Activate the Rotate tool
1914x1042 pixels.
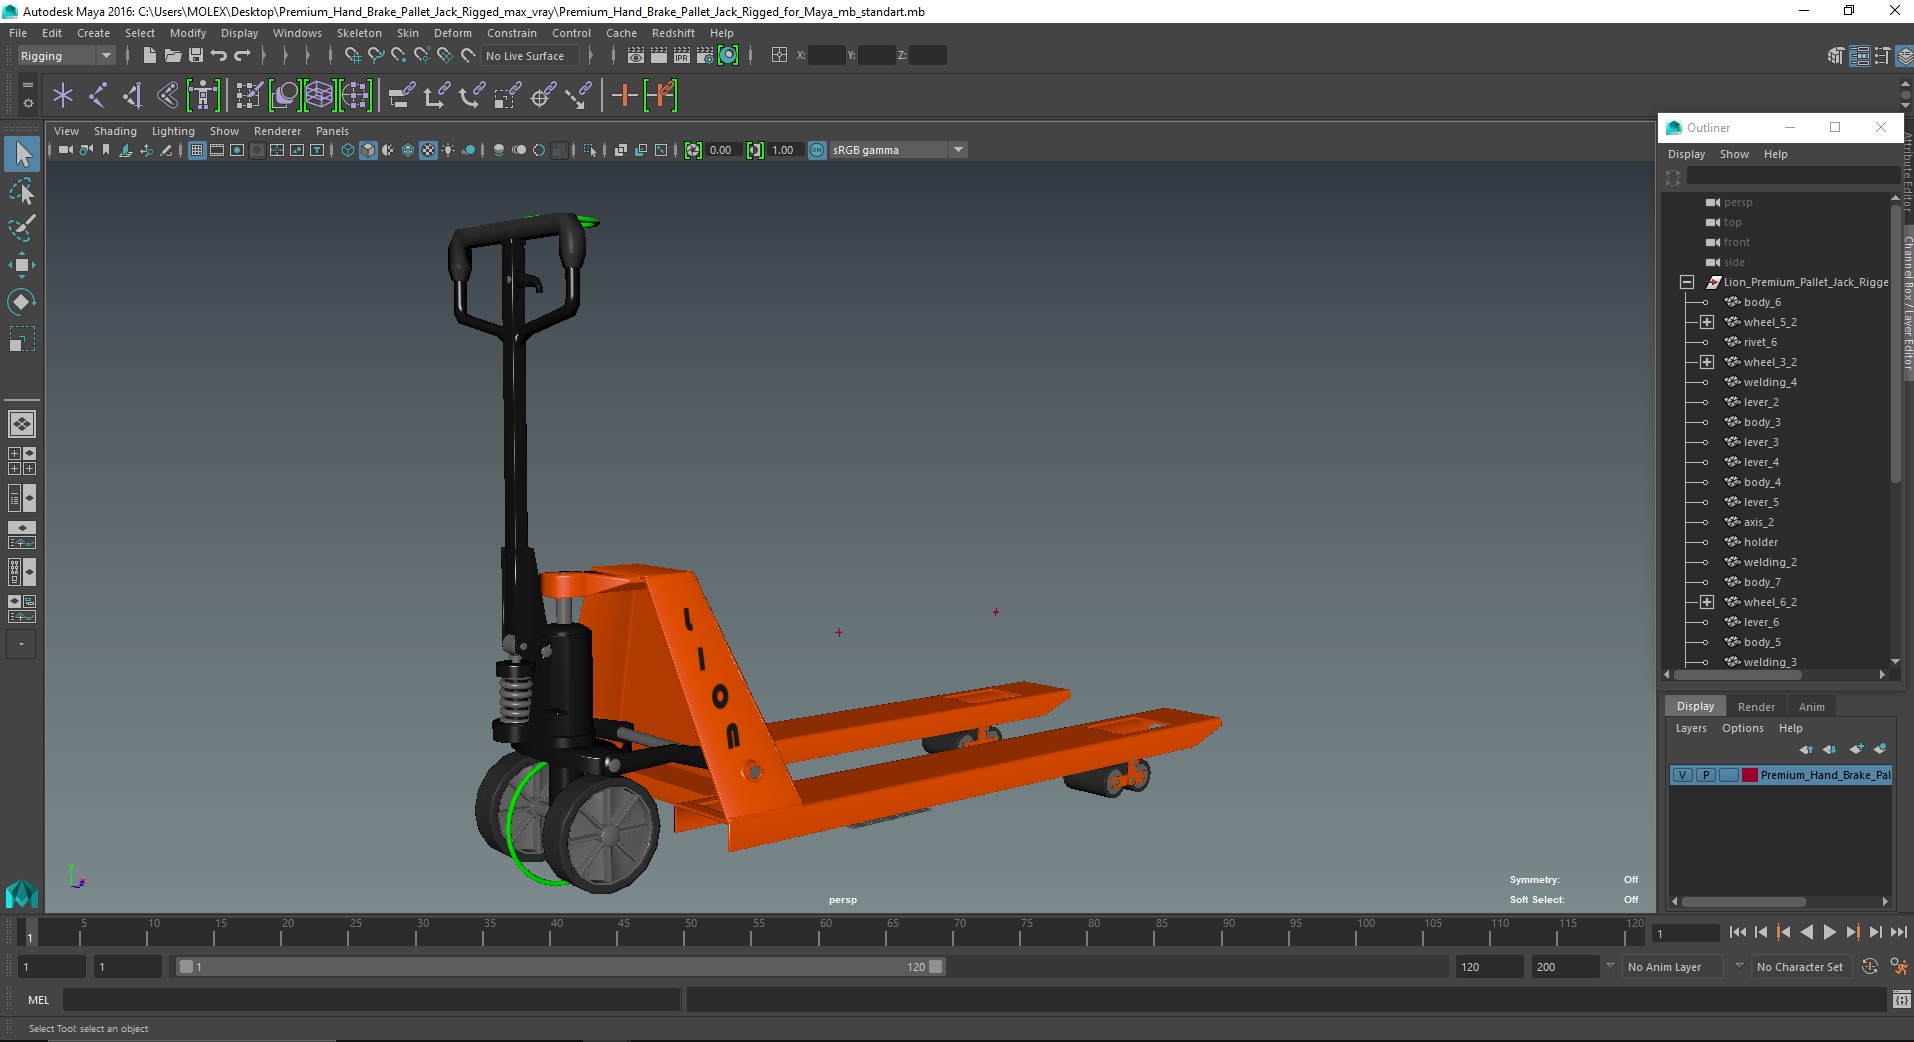tap(22, 302)
